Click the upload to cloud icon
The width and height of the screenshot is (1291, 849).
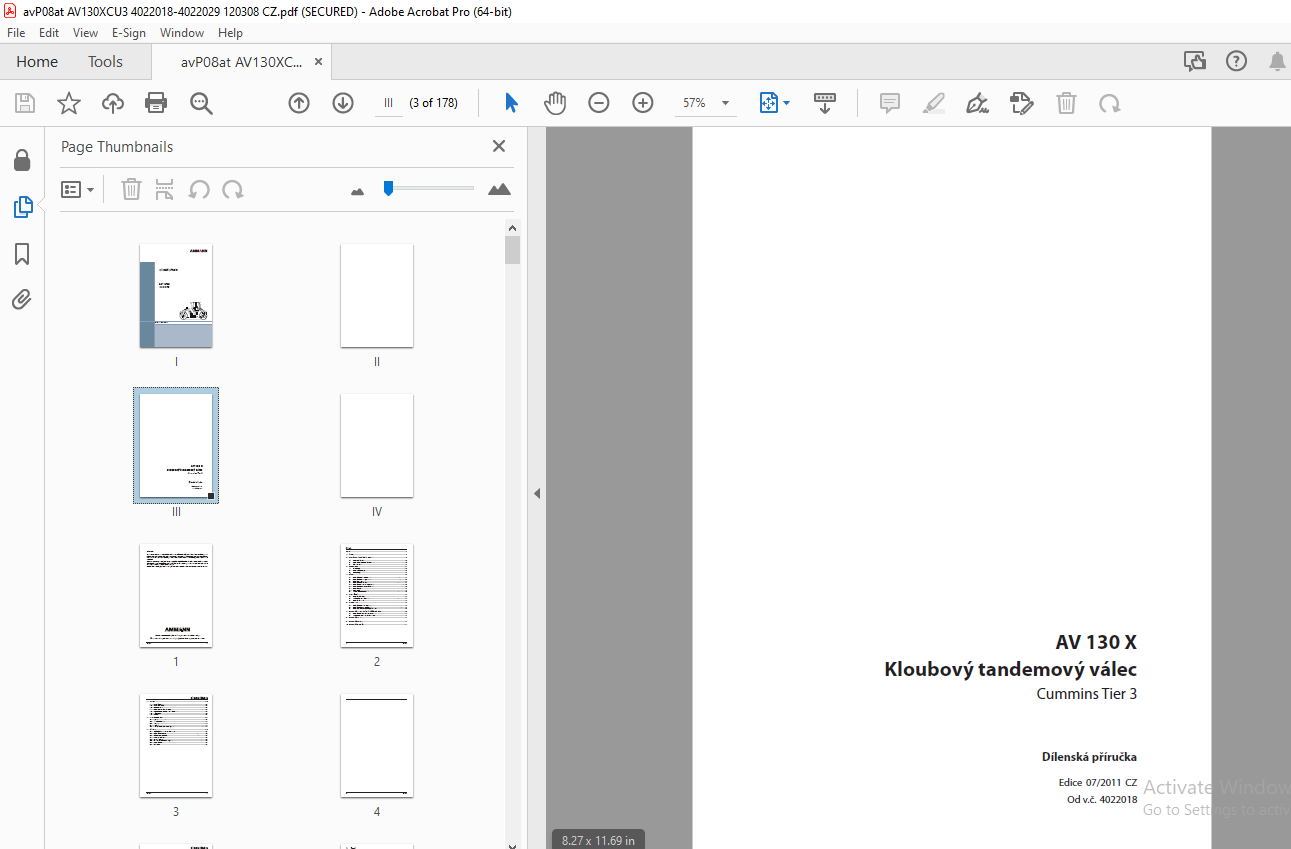(113, 103)
